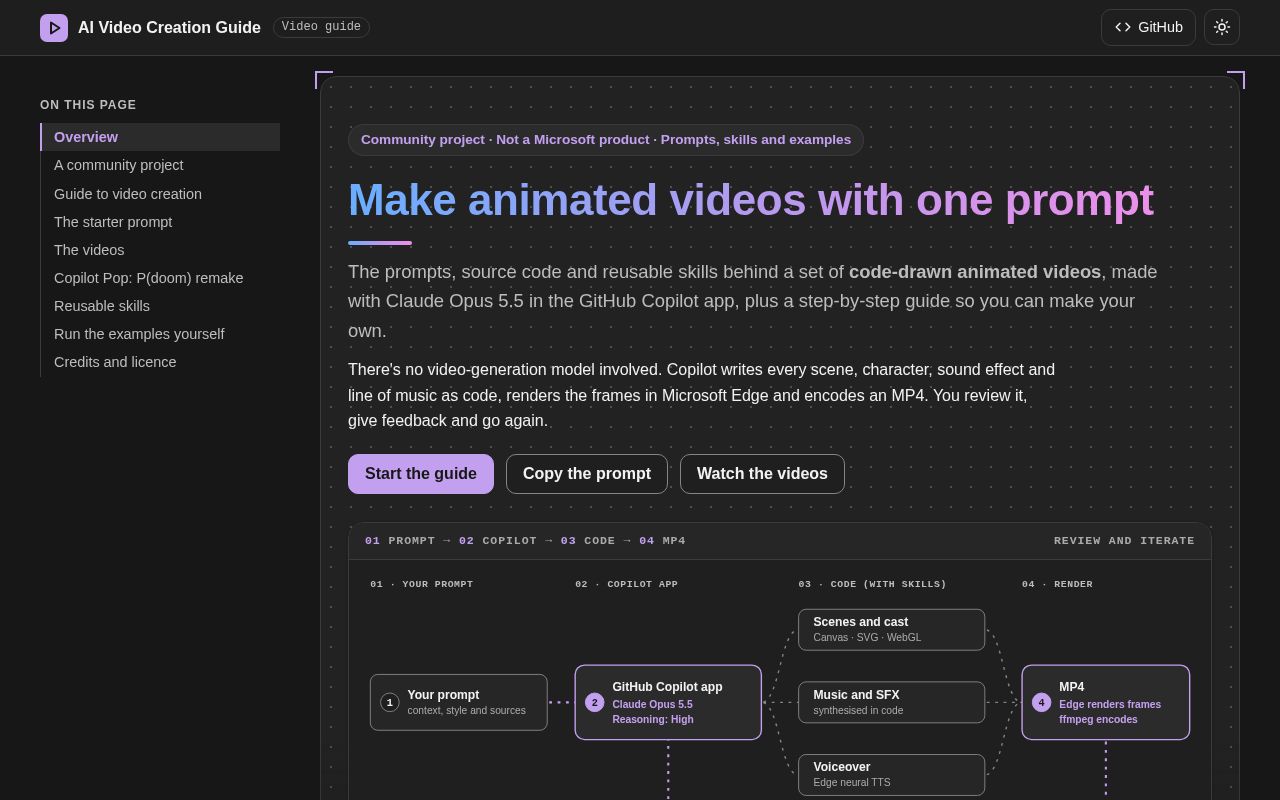The width and height of the screenshot is (1280, 800).
Task: Click the AI Video Creation Guide title
Action: [169, 28]
